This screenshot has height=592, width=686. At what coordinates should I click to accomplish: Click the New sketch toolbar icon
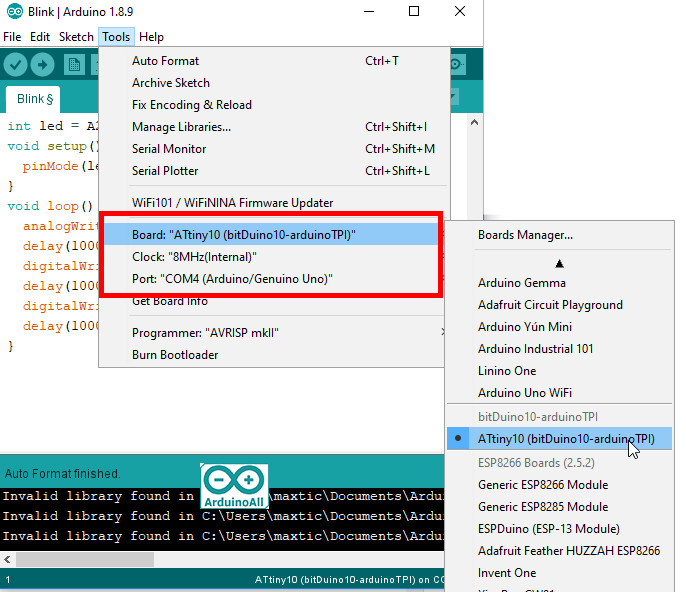74,65
